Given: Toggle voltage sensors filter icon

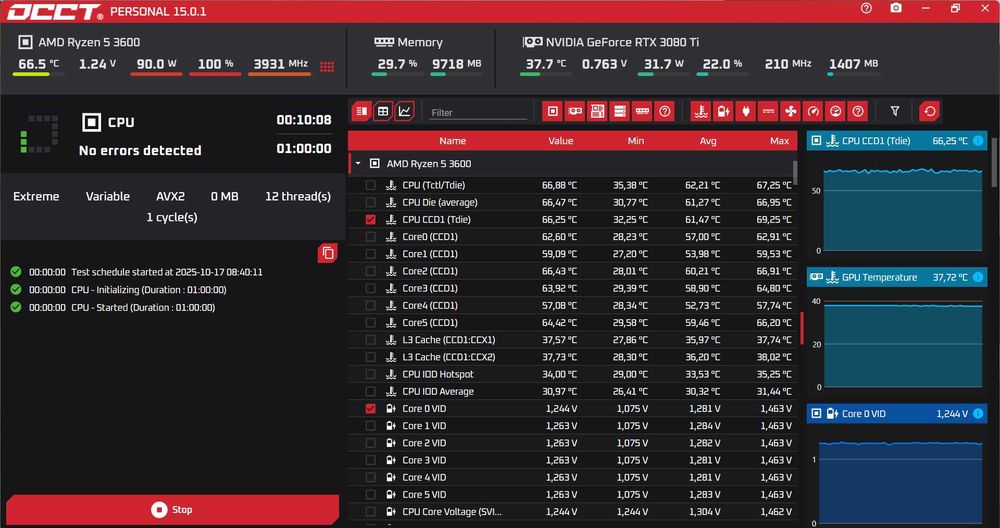Looking at the screenshot, I should tap(723, 112).
